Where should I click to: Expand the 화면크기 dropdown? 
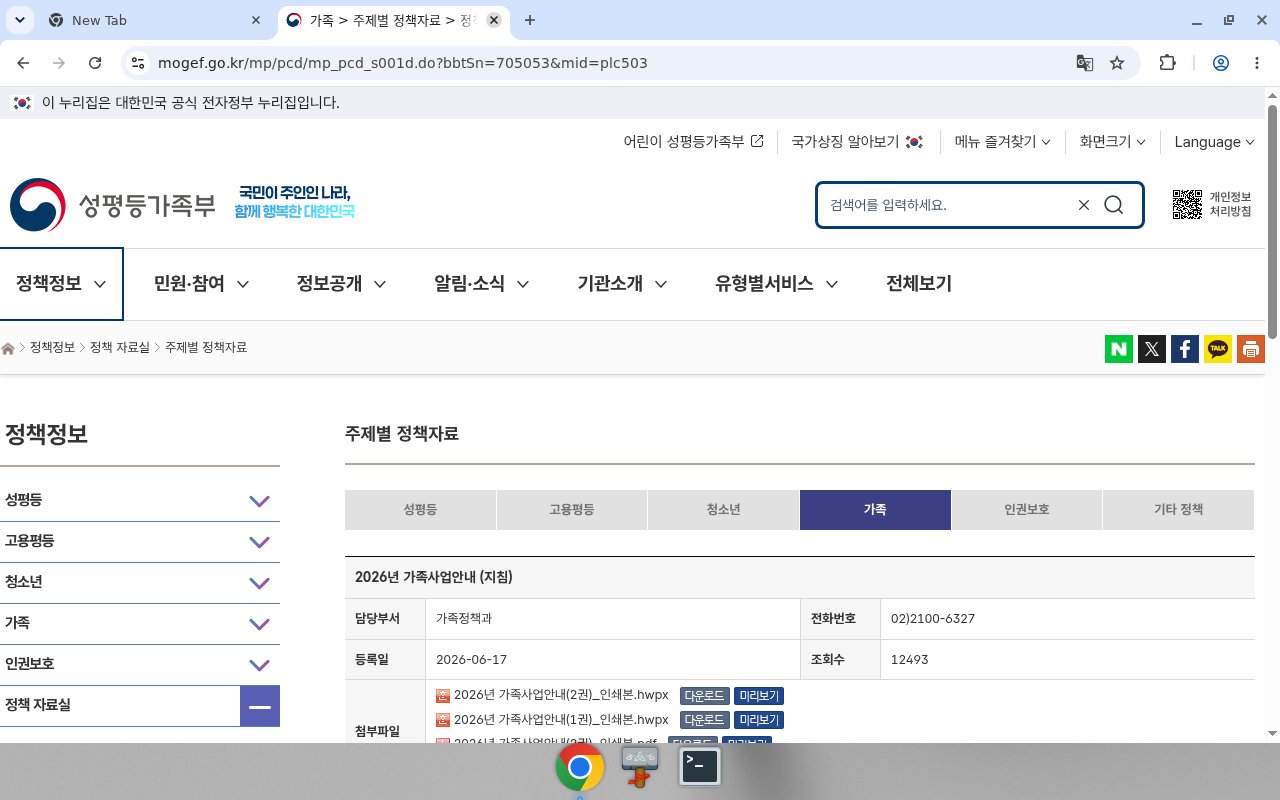[x=1112, y=142]
